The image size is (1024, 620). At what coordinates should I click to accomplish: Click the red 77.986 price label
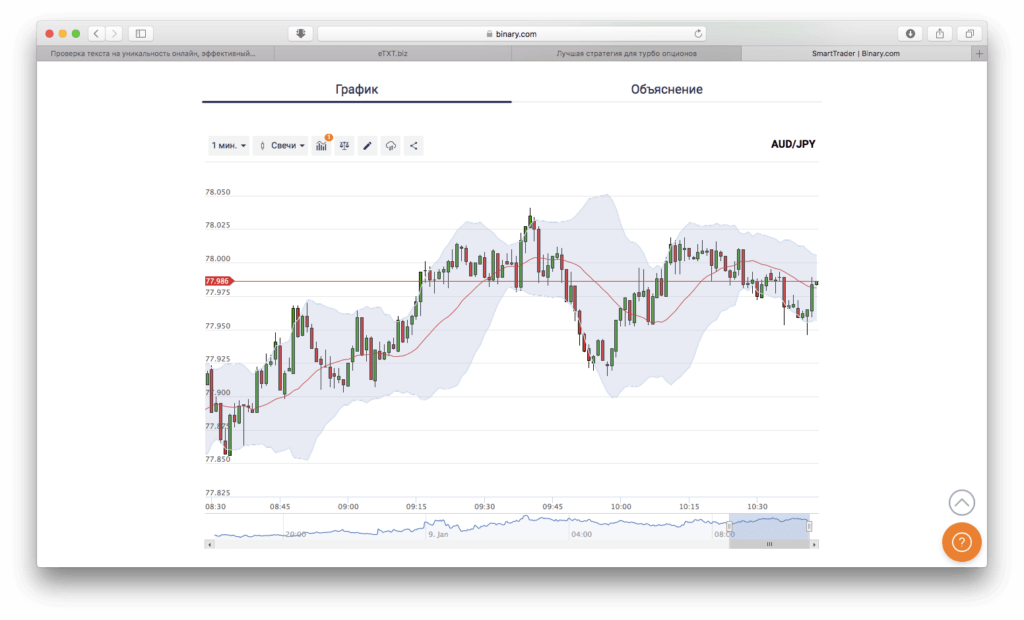(217, 282)
